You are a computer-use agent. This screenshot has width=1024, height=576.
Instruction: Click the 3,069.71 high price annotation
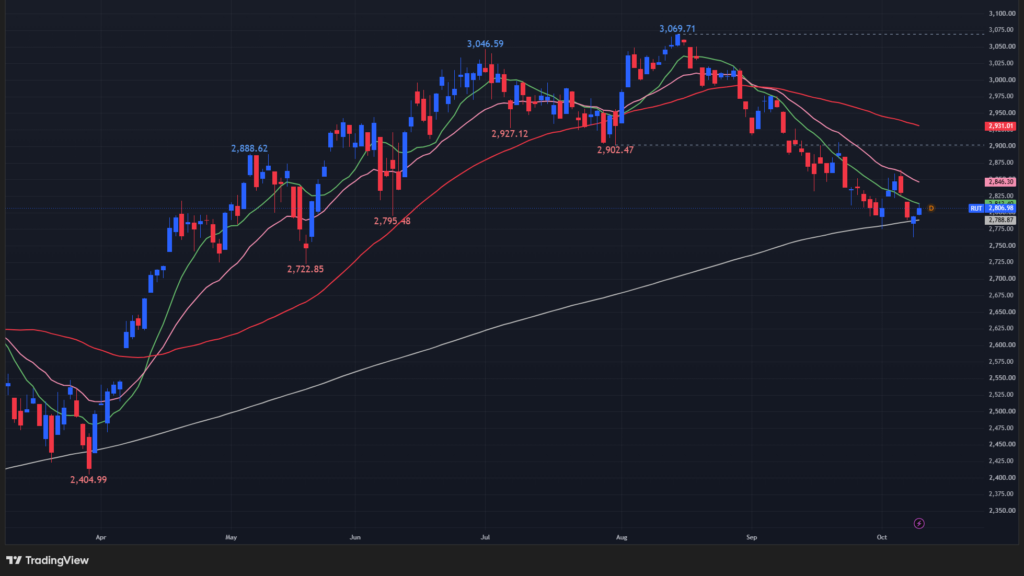677,29
